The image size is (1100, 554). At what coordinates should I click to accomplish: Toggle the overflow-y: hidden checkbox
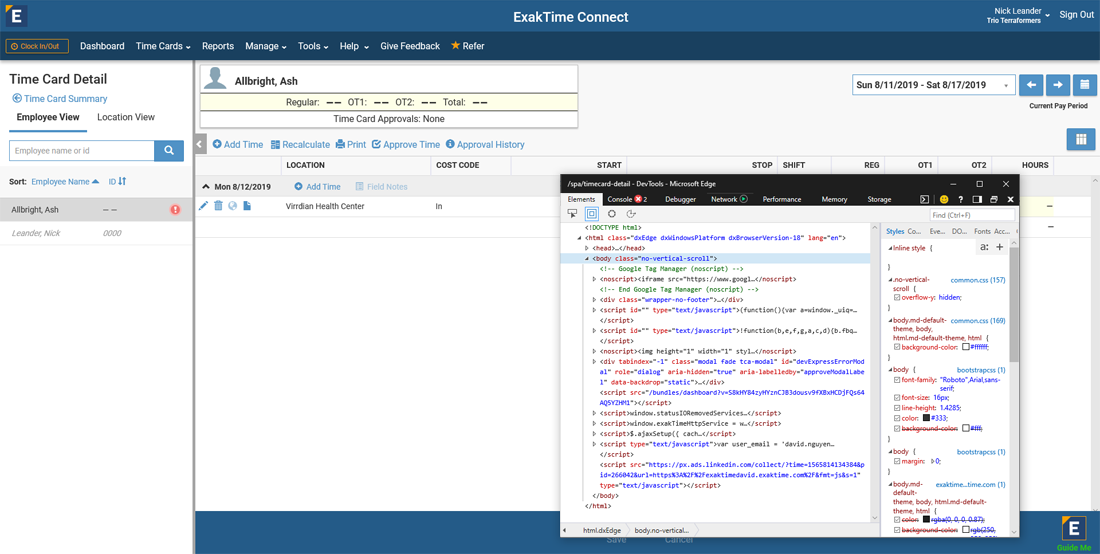(897, 297)
